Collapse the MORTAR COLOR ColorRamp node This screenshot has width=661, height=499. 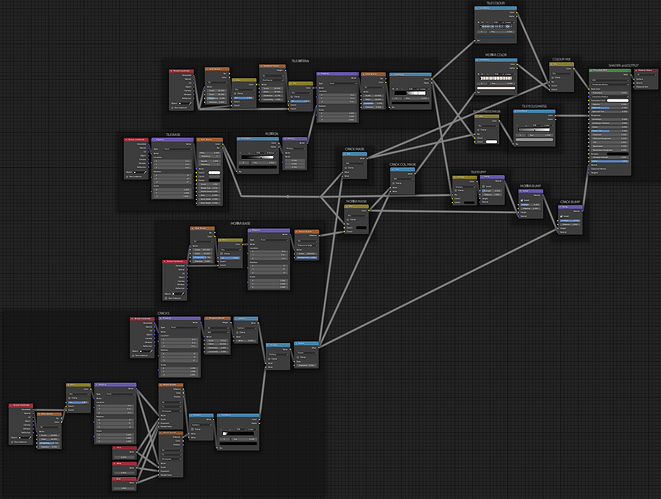click(478, 60)
